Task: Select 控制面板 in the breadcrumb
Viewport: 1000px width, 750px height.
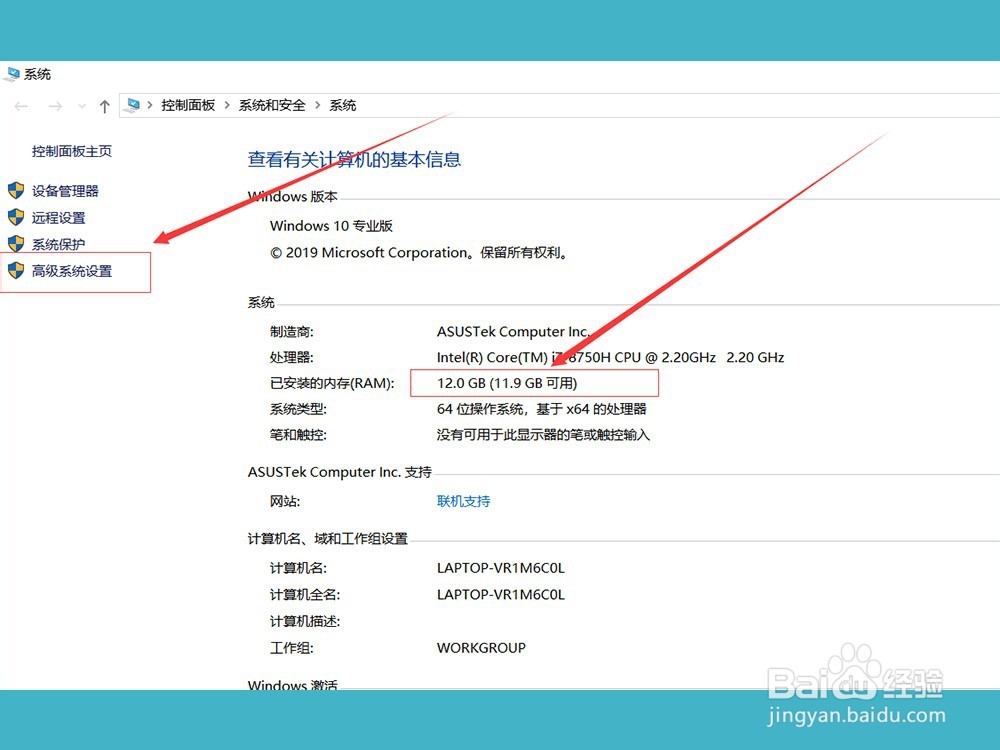Action: point(188,105)
